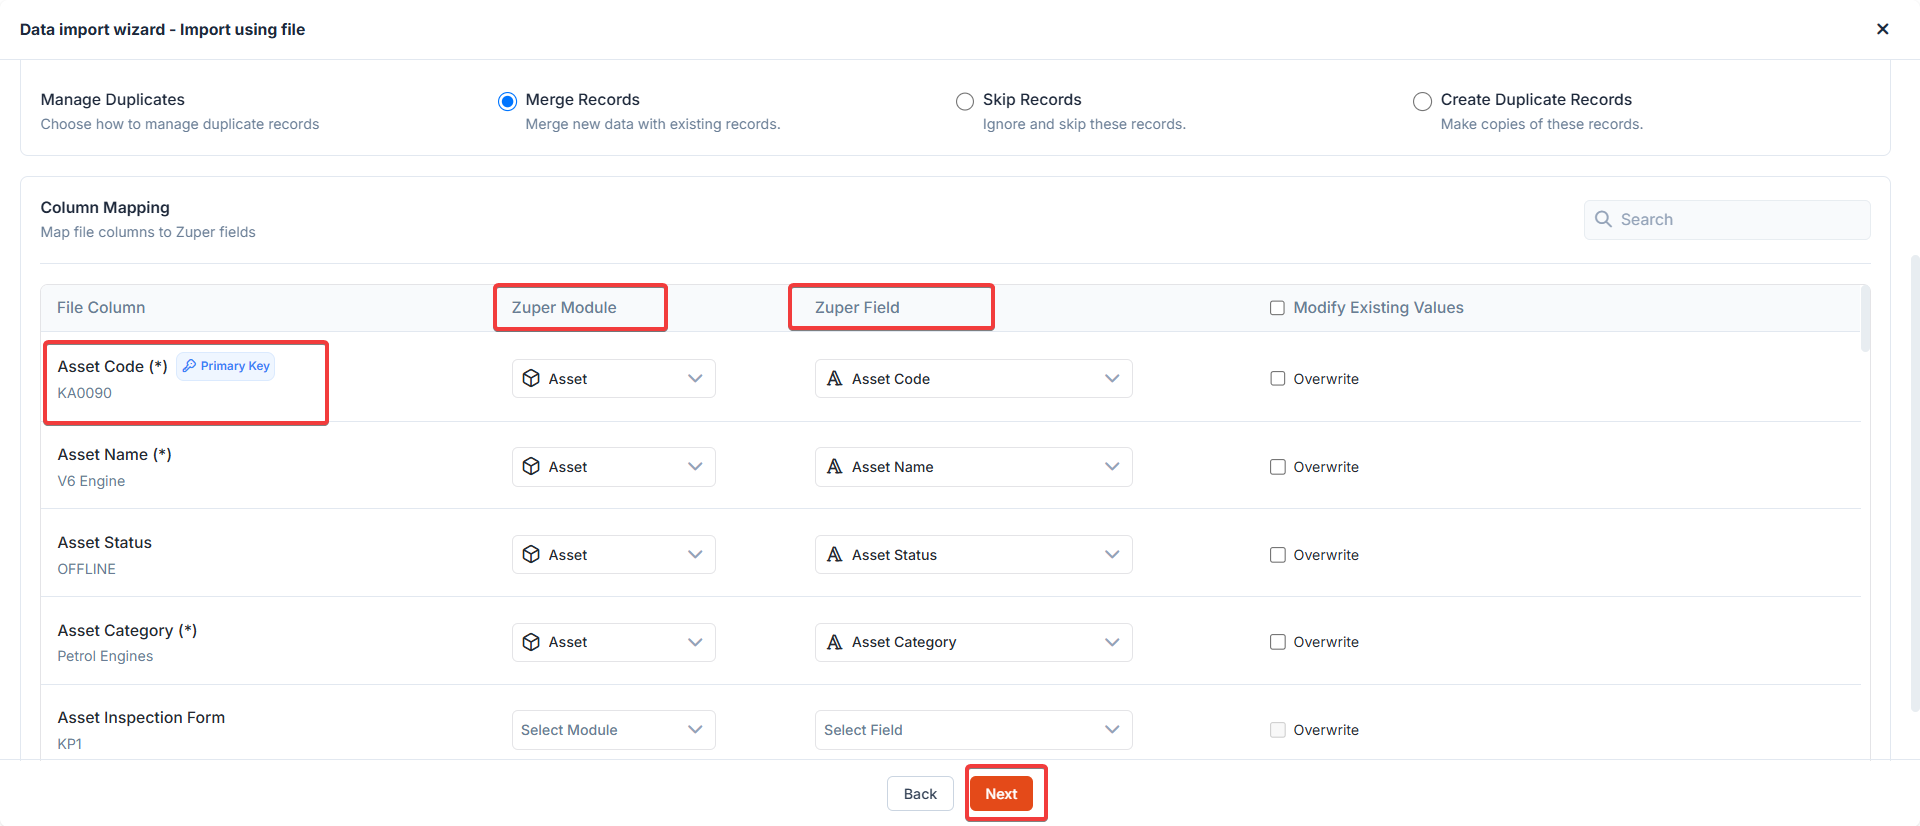Image resolution: width=1920 pixels, height=826 pixels.
Task: Click the text-type icon beside Asset Category field
Action: coord(834,642)
